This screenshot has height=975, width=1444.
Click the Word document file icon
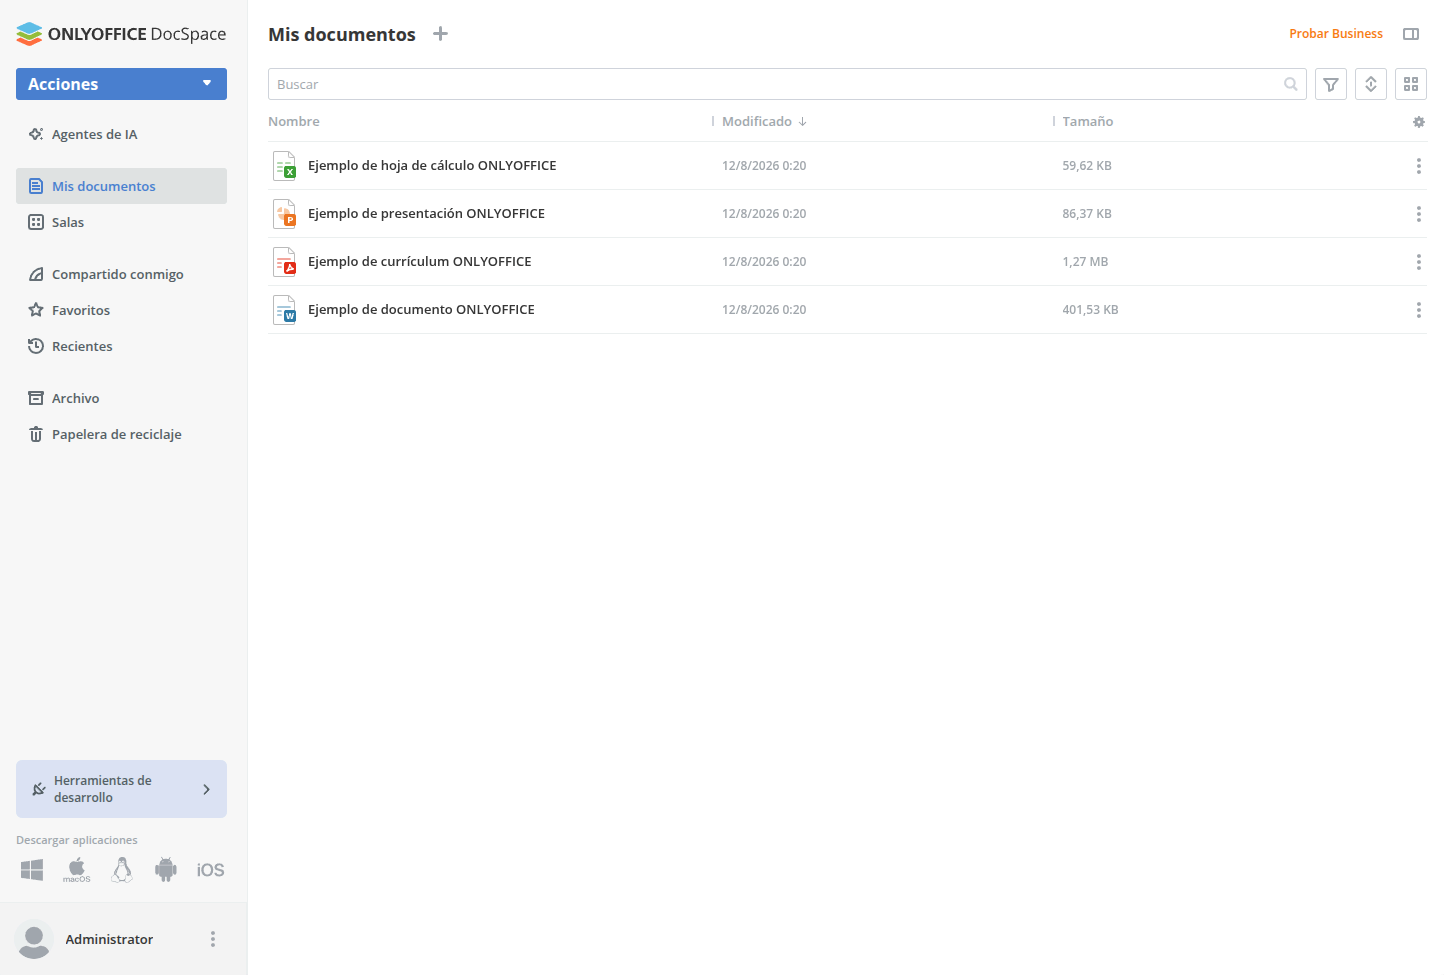click(x=285, y=310)
